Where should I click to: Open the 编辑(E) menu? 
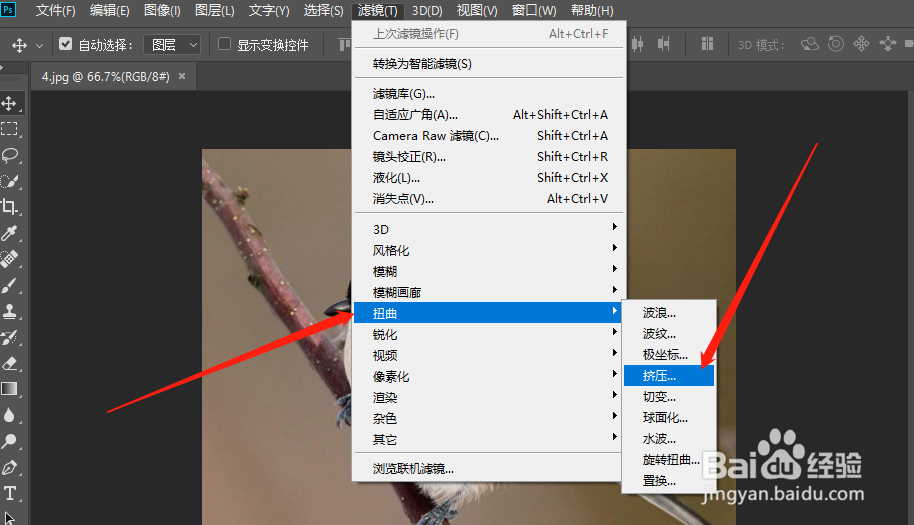tap(110, 10)
